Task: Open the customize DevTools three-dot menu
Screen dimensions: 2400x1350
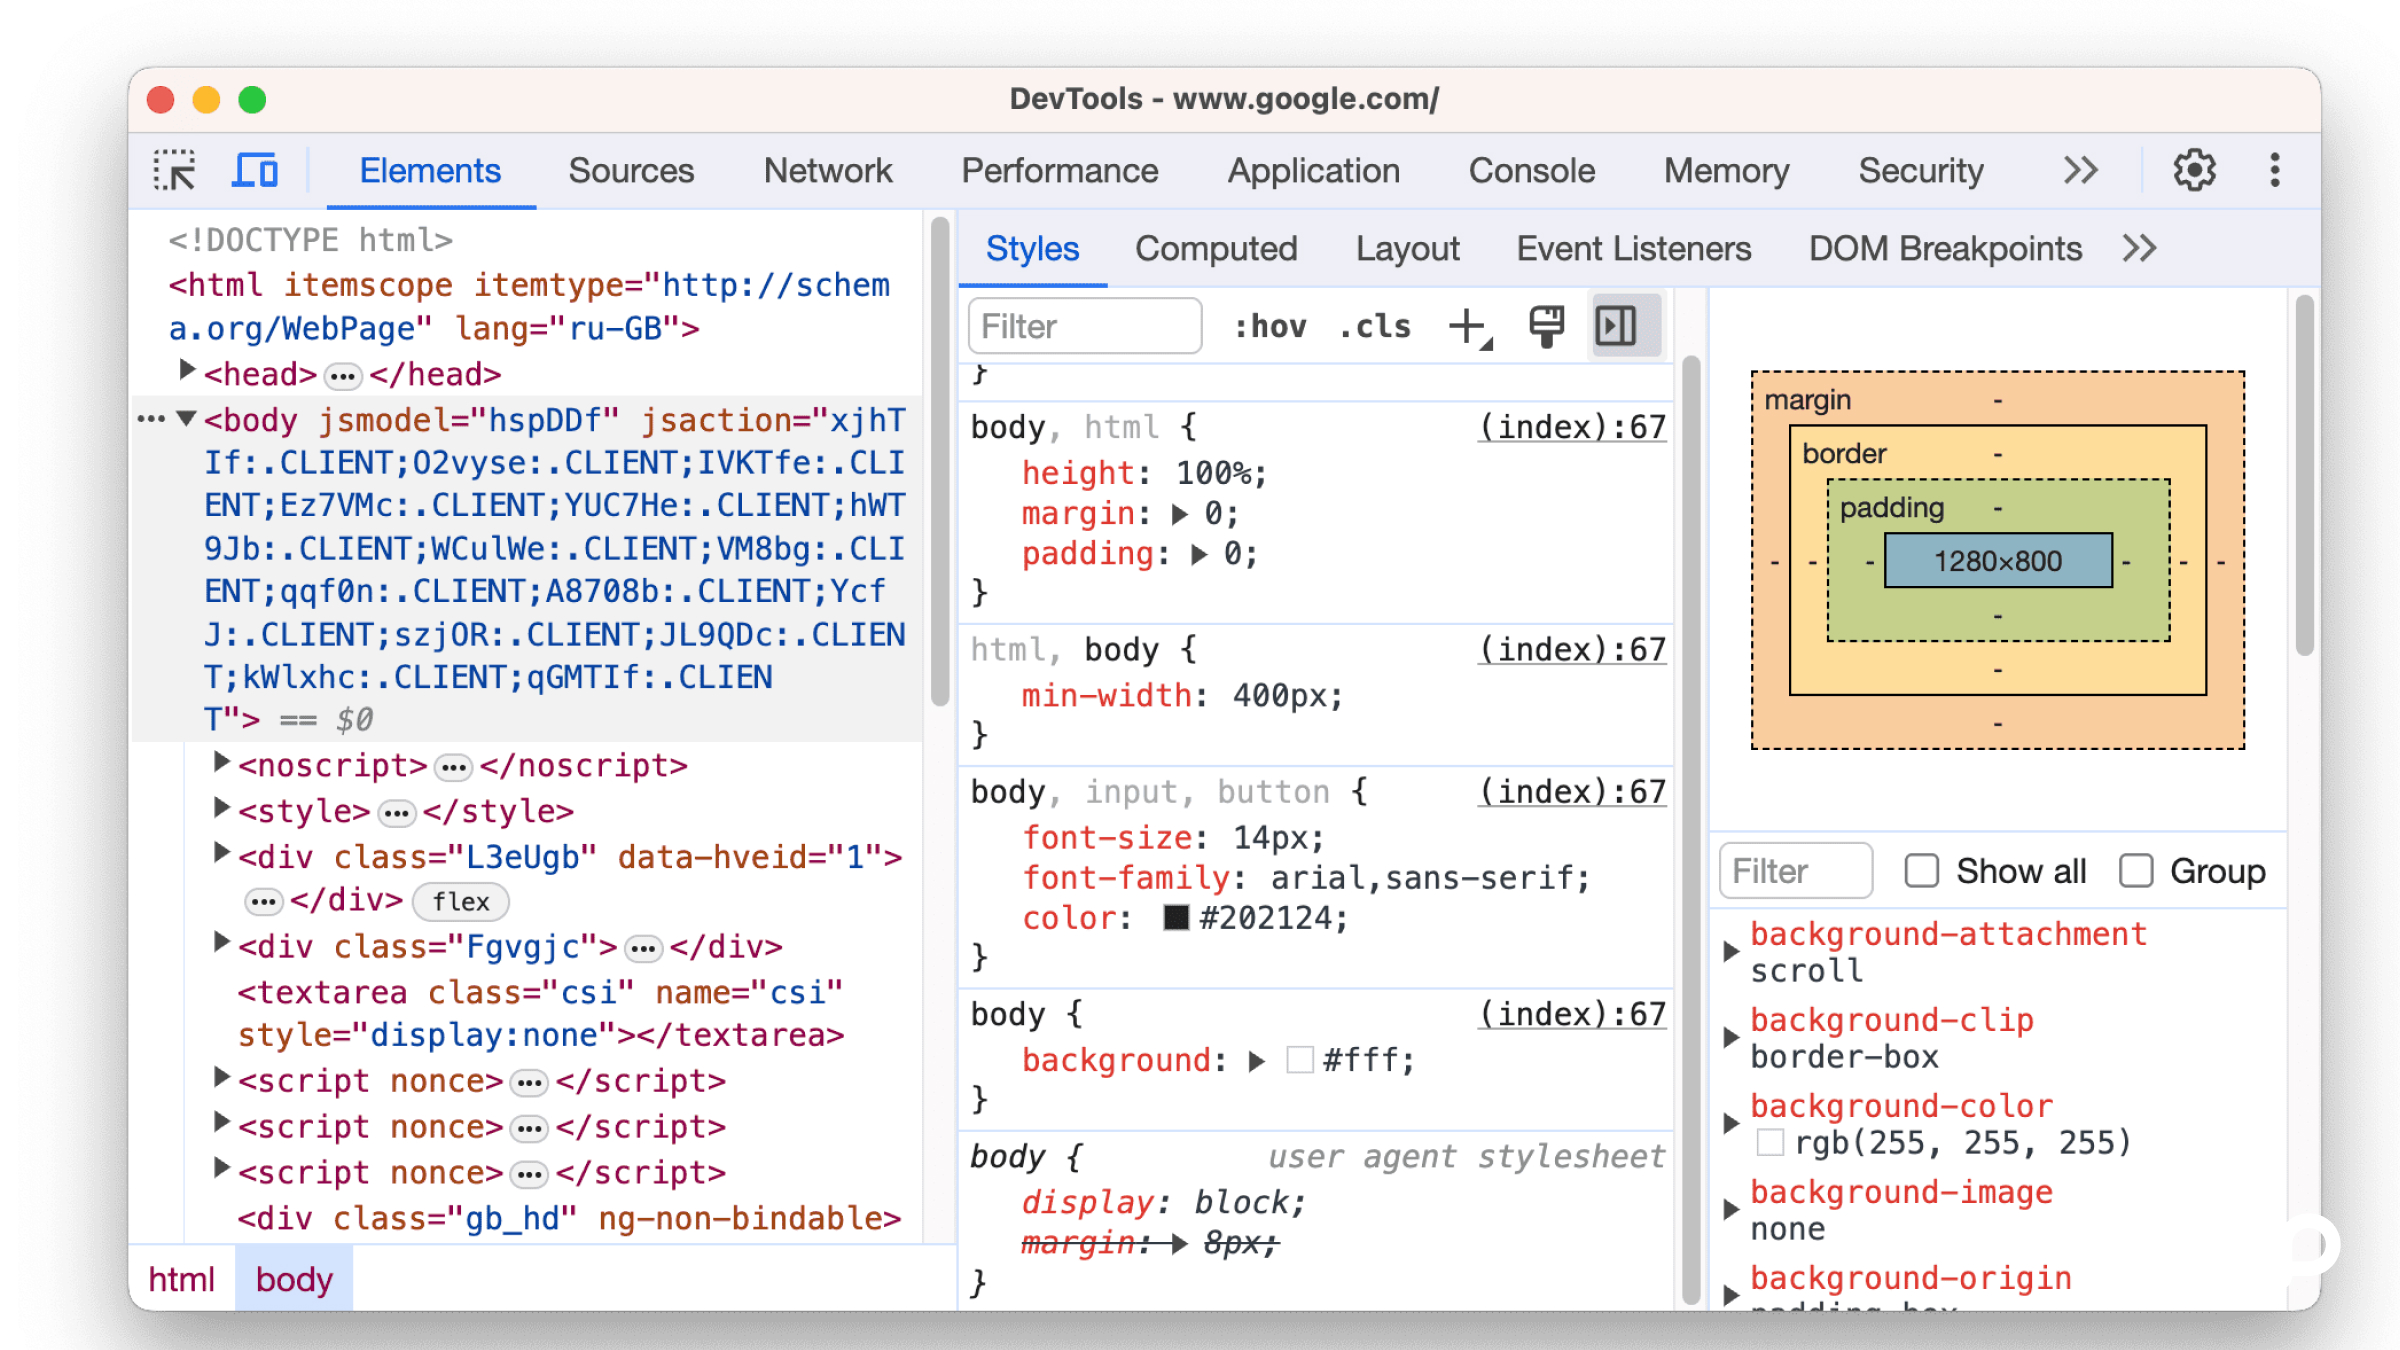Action: [x=2274, y=170]
